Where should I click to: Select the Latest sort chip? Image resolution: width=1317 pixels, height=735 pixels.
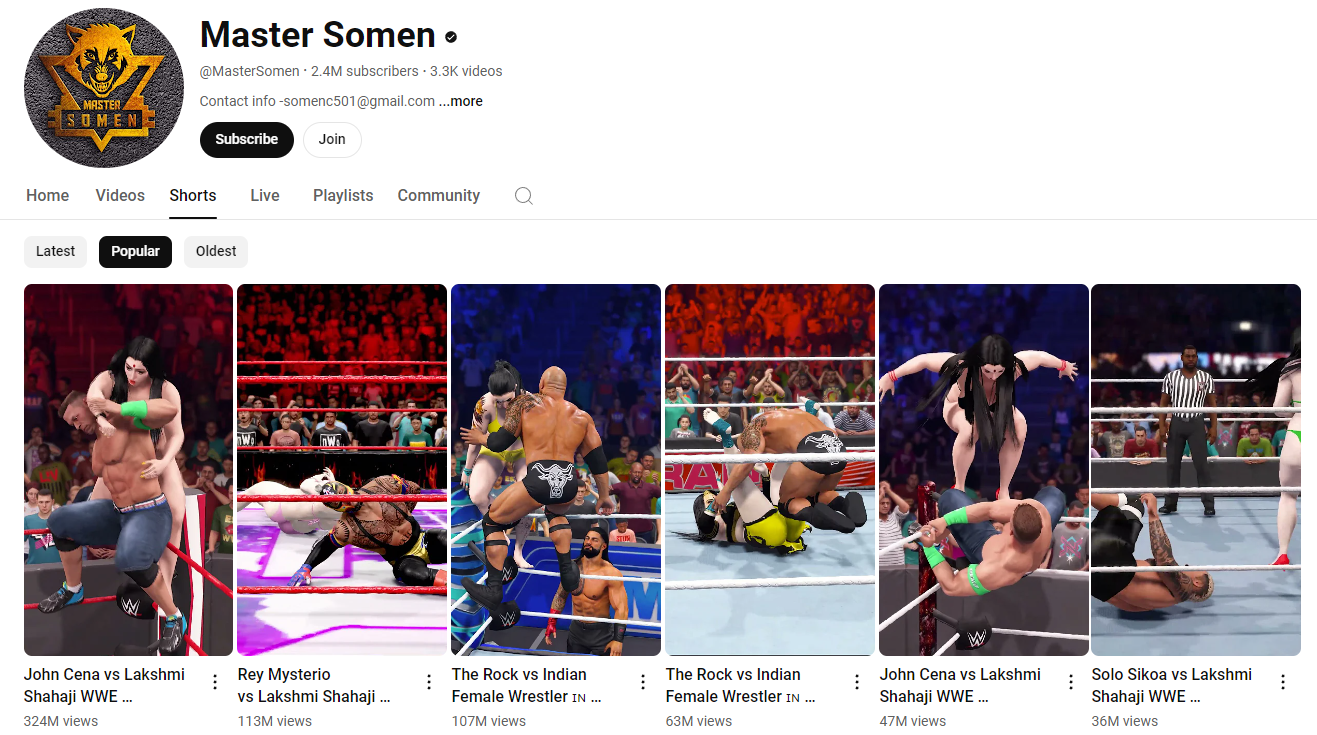(56, 251)
